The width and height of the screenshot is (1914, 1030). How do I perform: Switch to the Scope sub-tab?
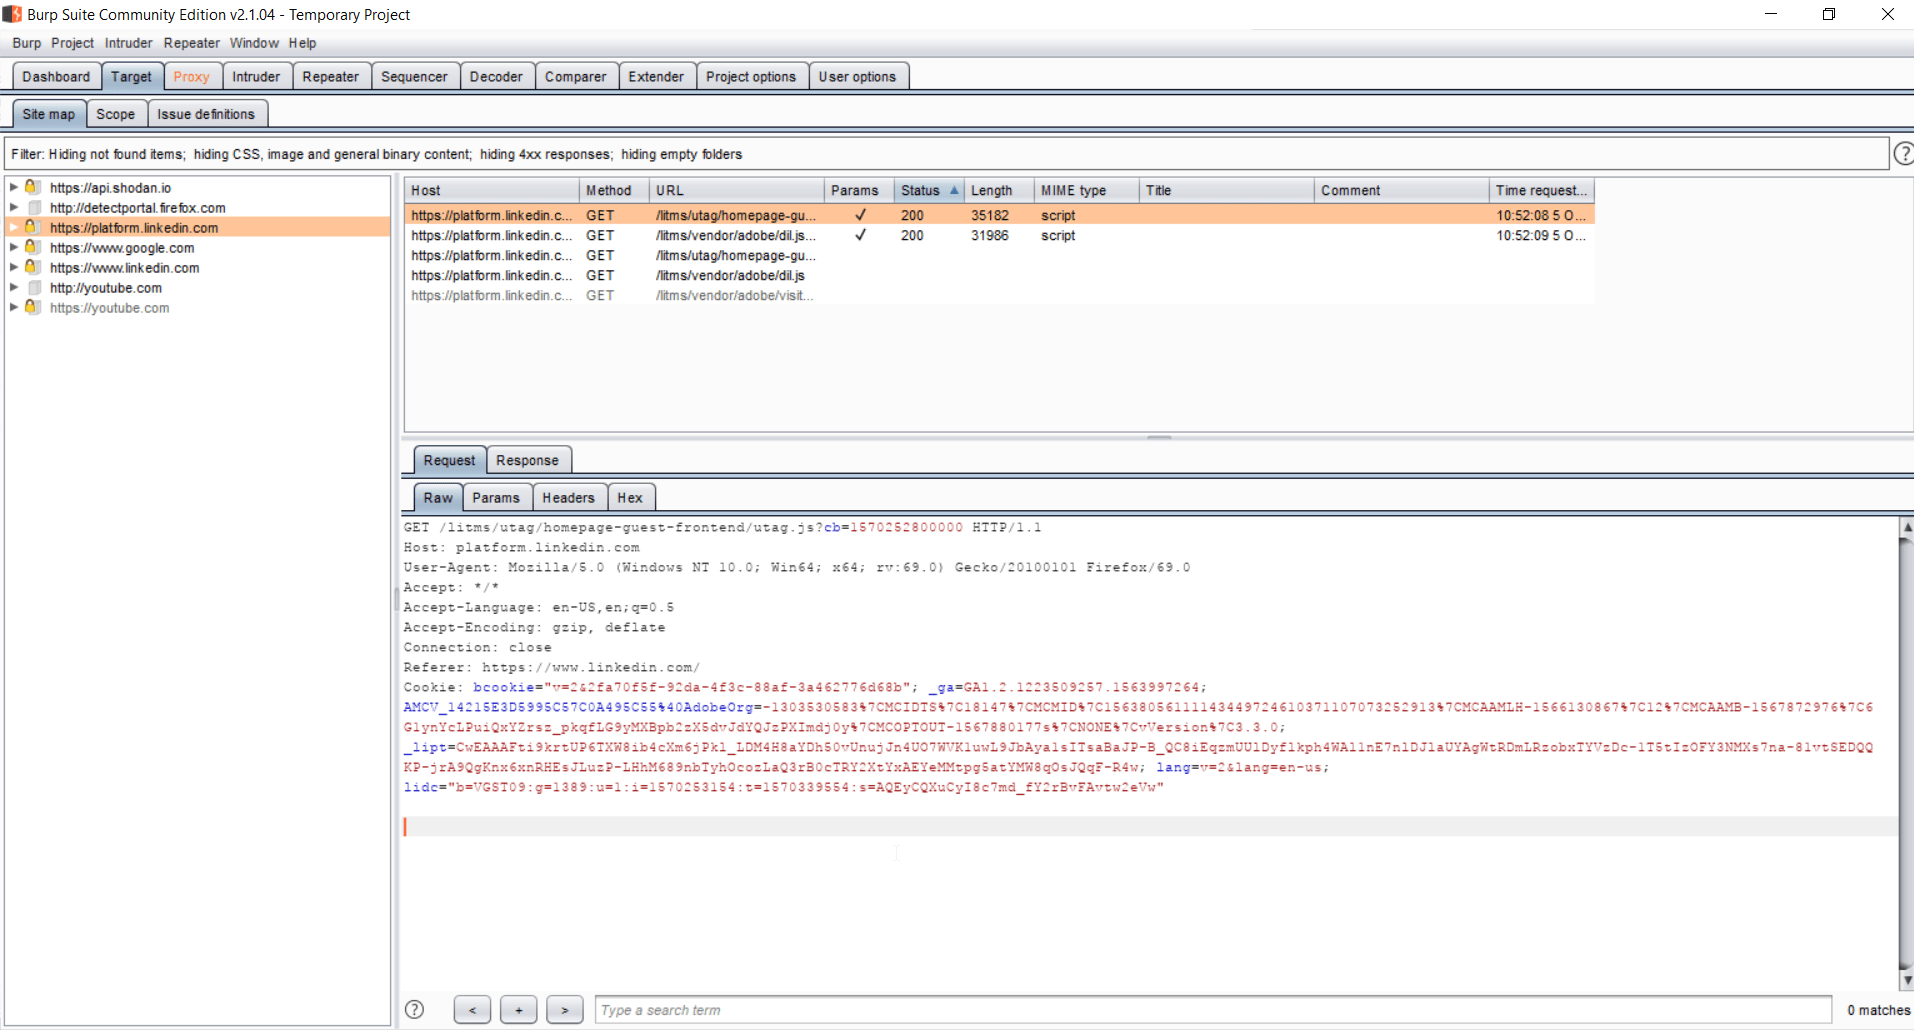pyautogui.click(x=115, y=114)
